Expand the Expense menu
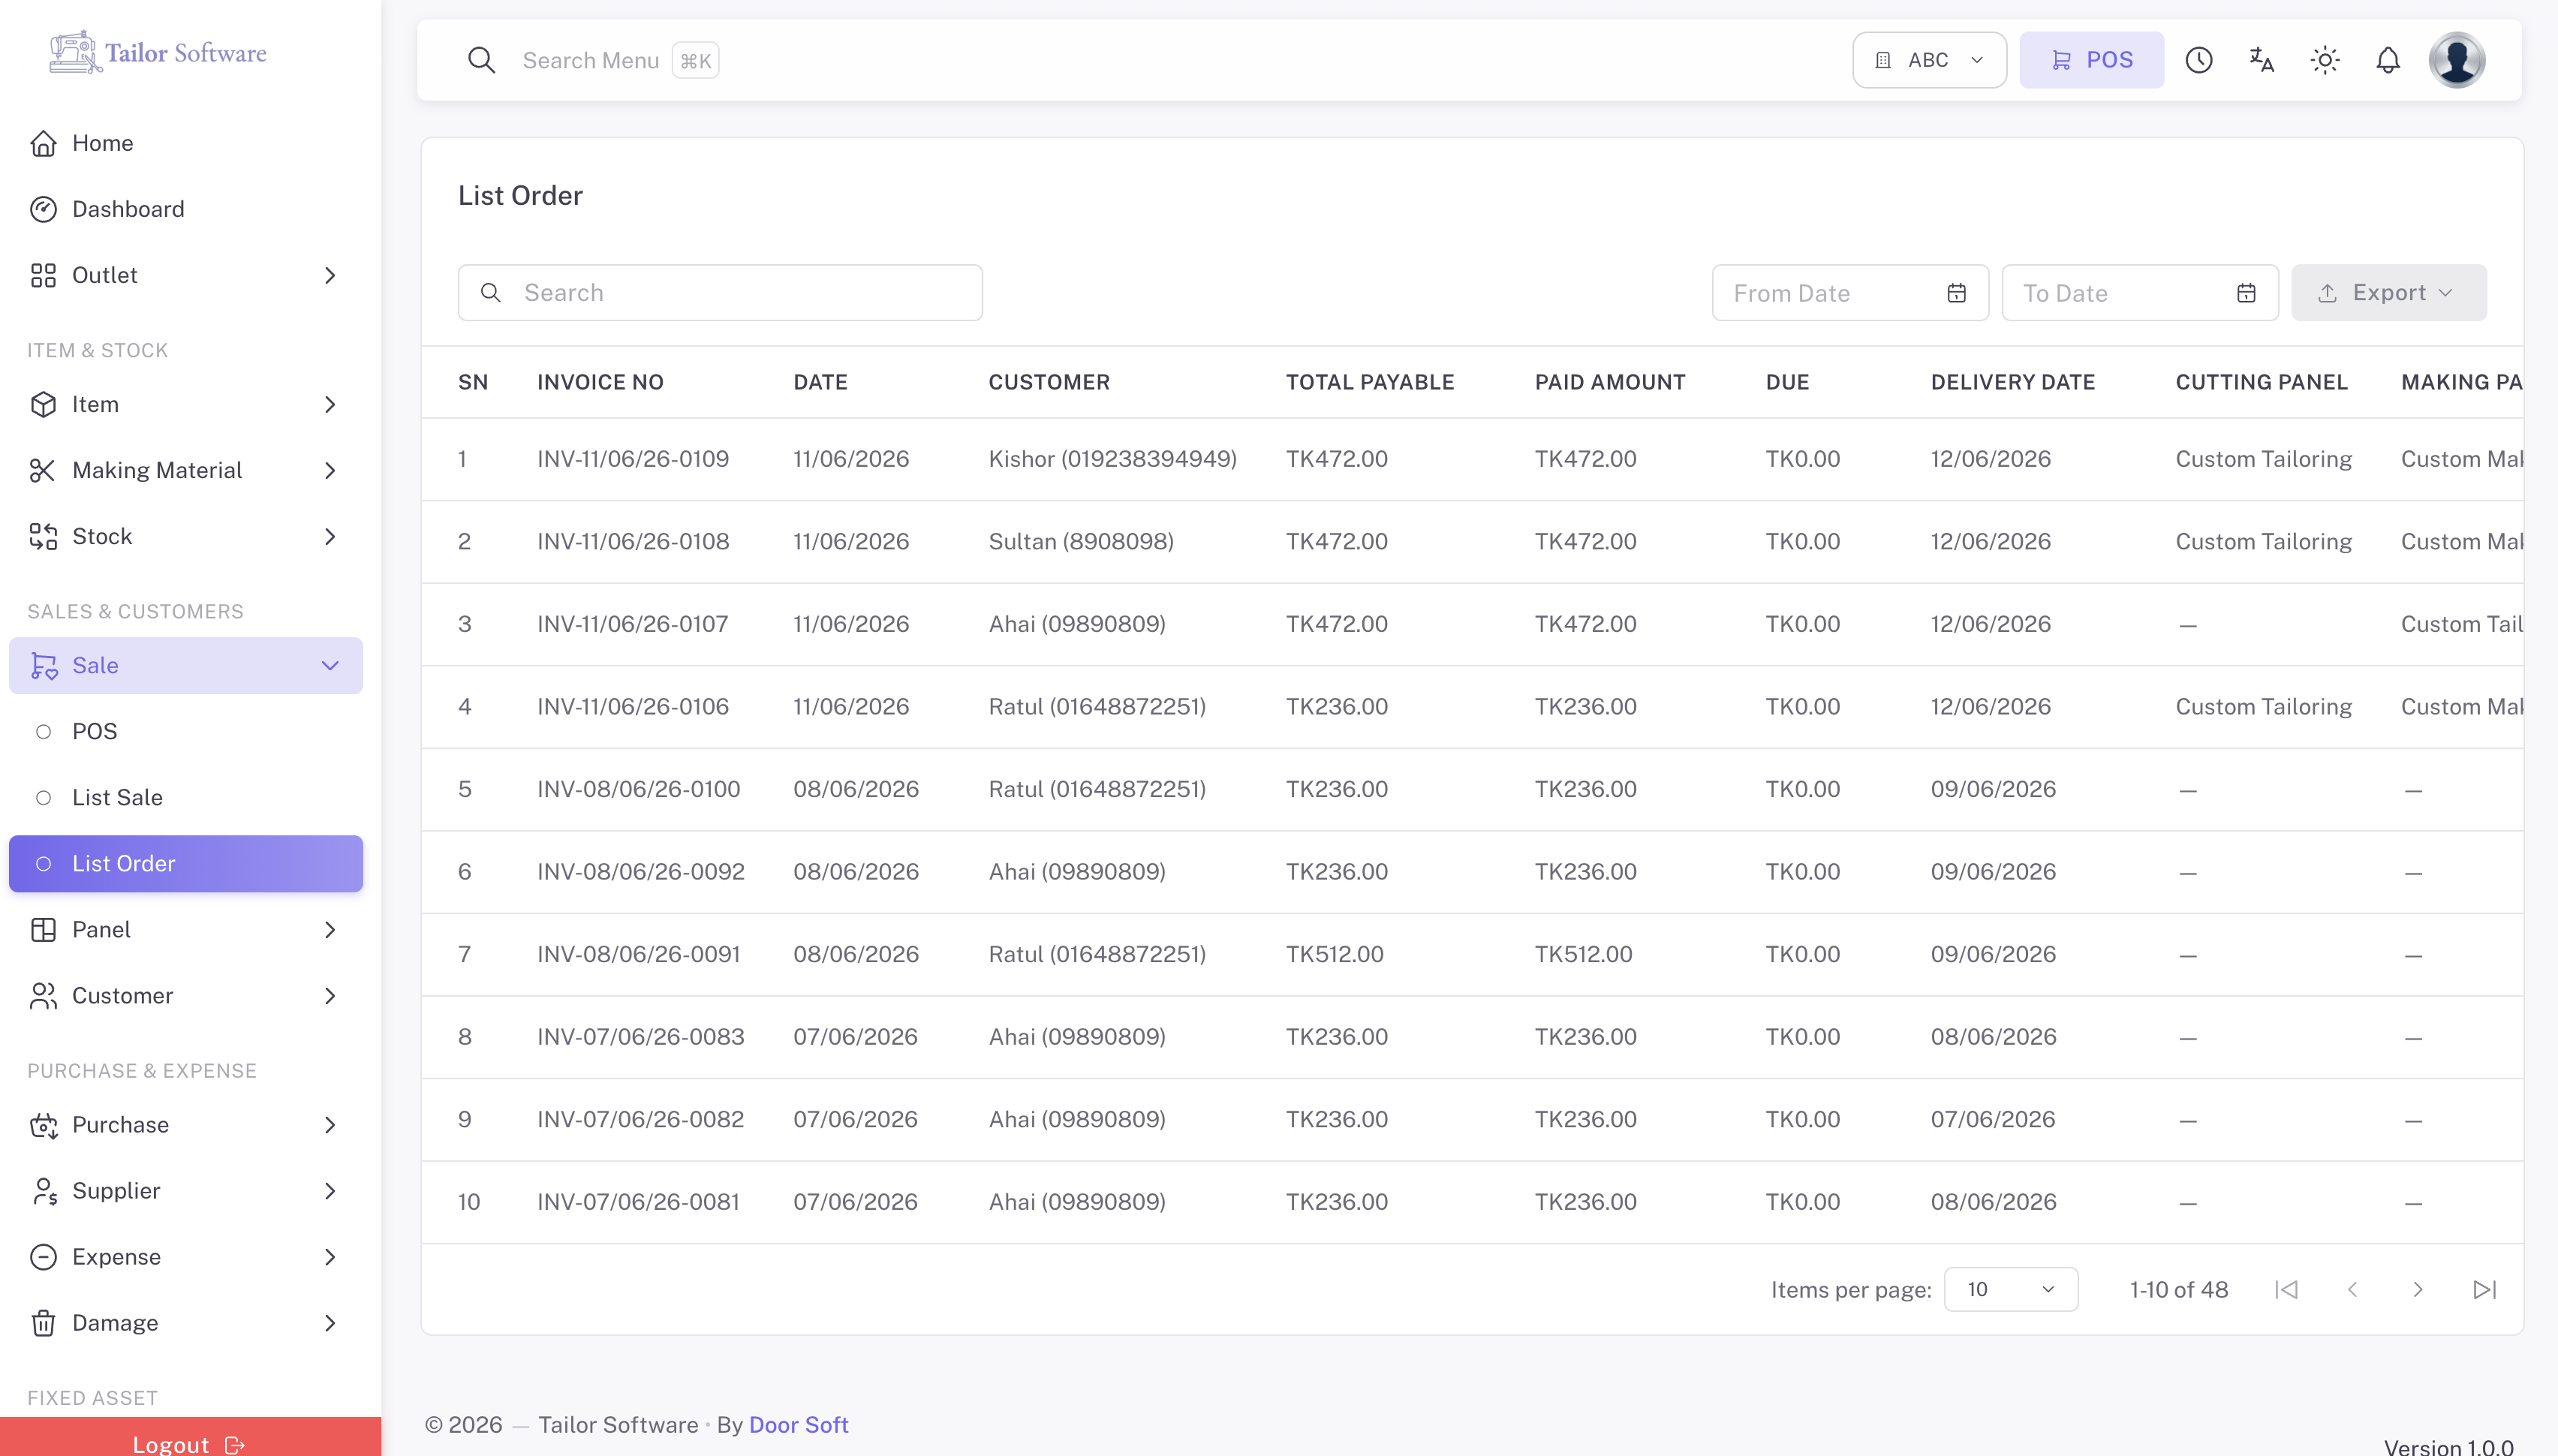Image resolution: width=2558 pixels, height=1456 pixels. 186,1256
